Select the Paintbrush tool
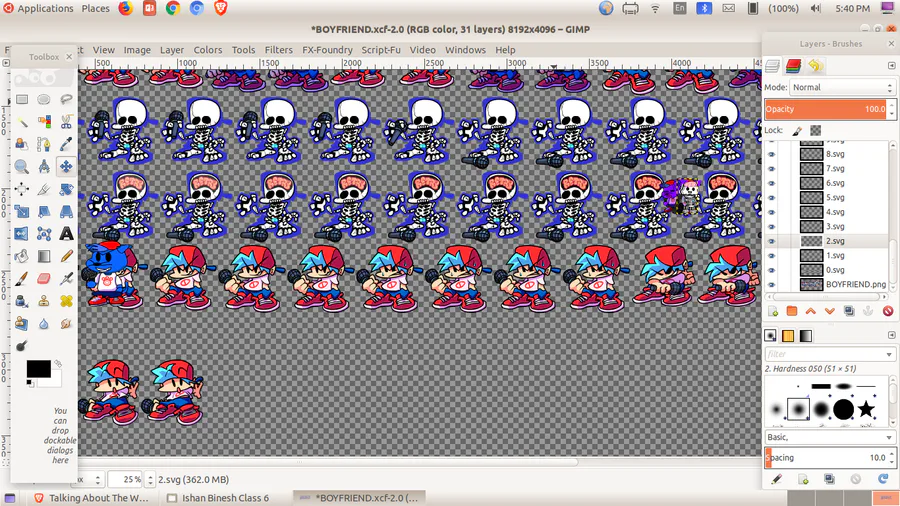900x506 pixels. pyautogui.click(x=22, y=278)
